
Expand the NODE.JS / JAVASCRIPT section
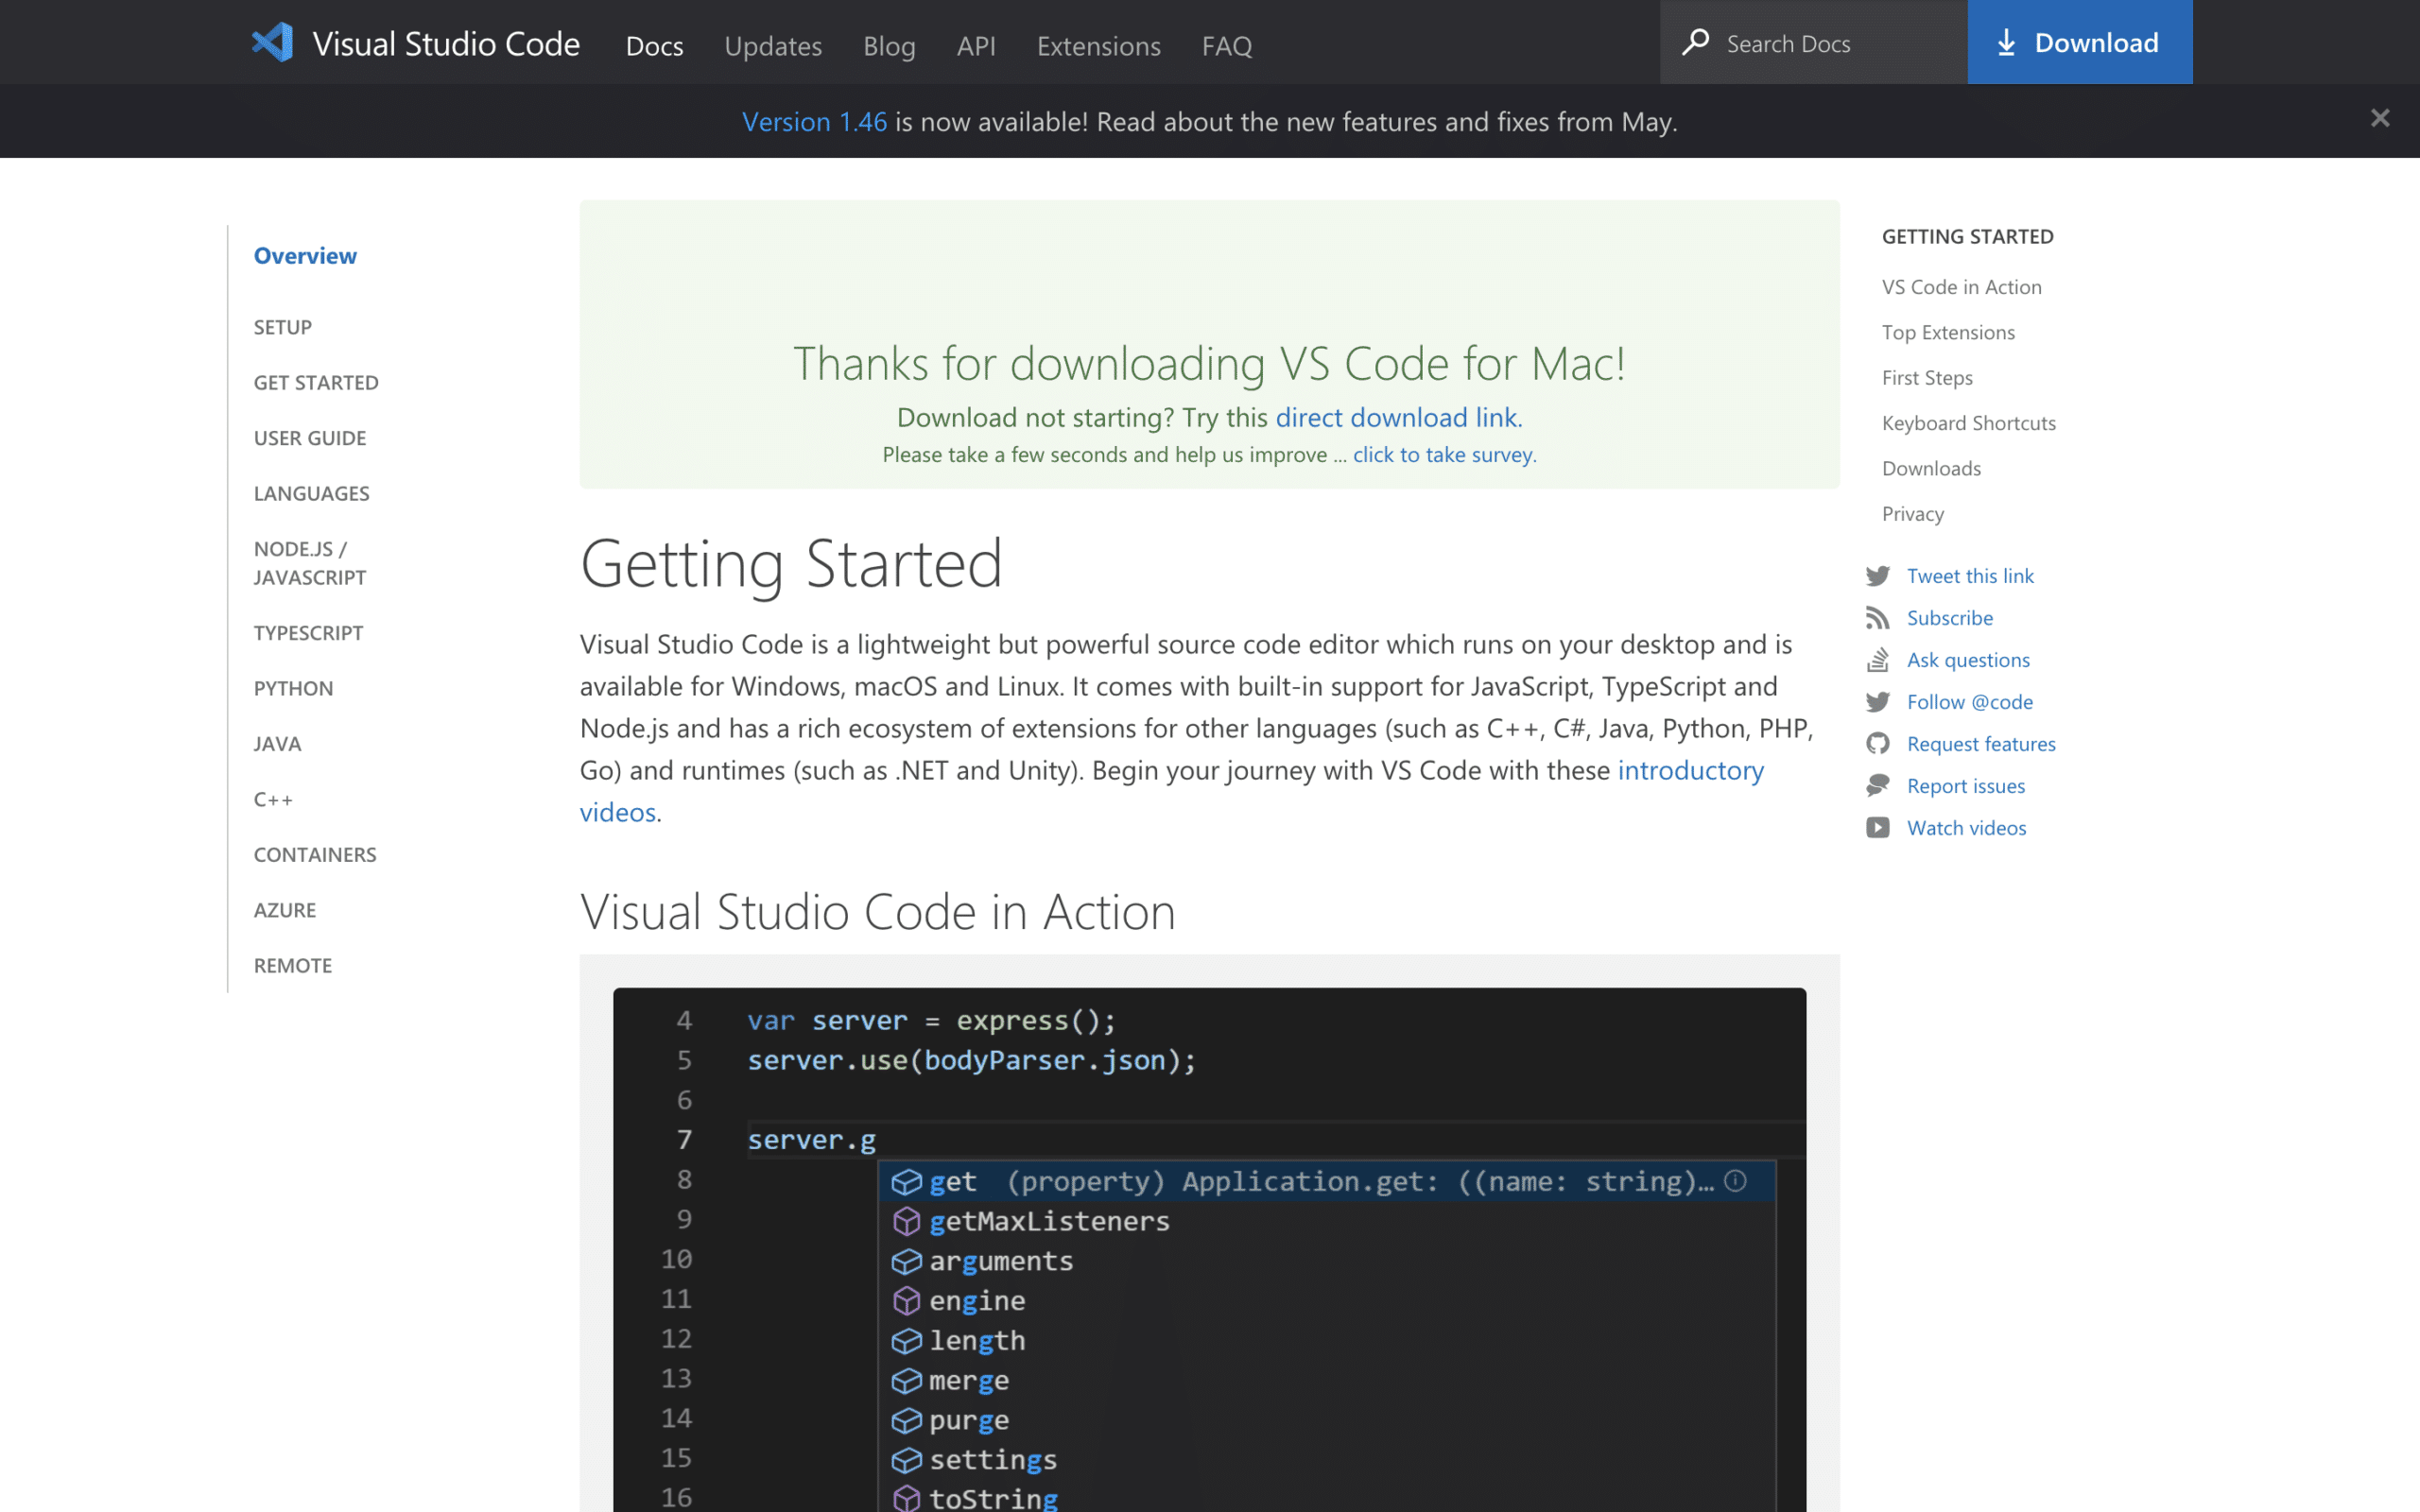pyautogui.click(x=309, y=563)
